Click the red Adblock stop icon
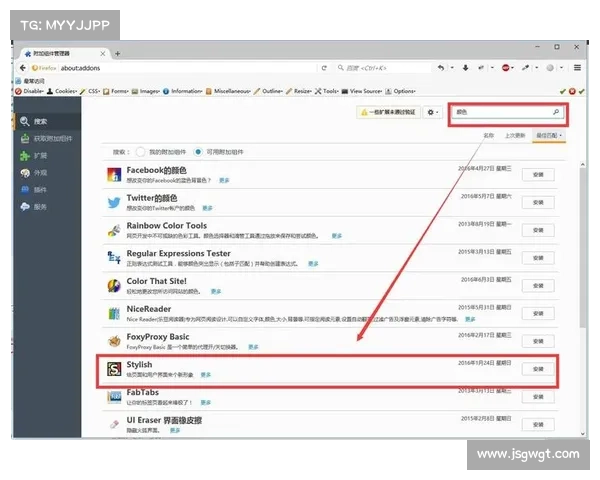600x480 pixels. [x=505, y=68]
